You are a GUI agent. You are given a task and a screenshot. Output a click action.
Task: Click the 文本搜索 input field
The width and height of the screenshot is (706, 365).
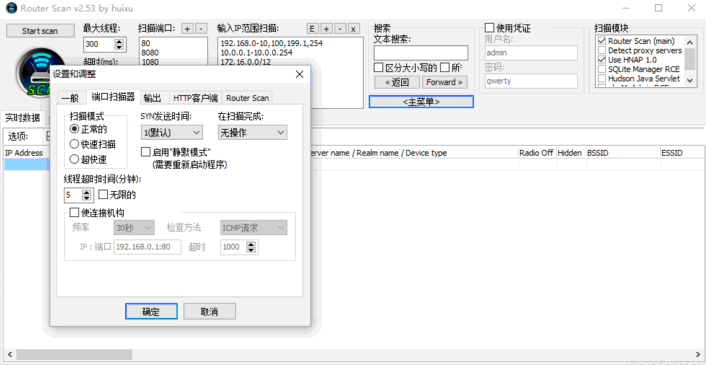(x=421, y=53)
